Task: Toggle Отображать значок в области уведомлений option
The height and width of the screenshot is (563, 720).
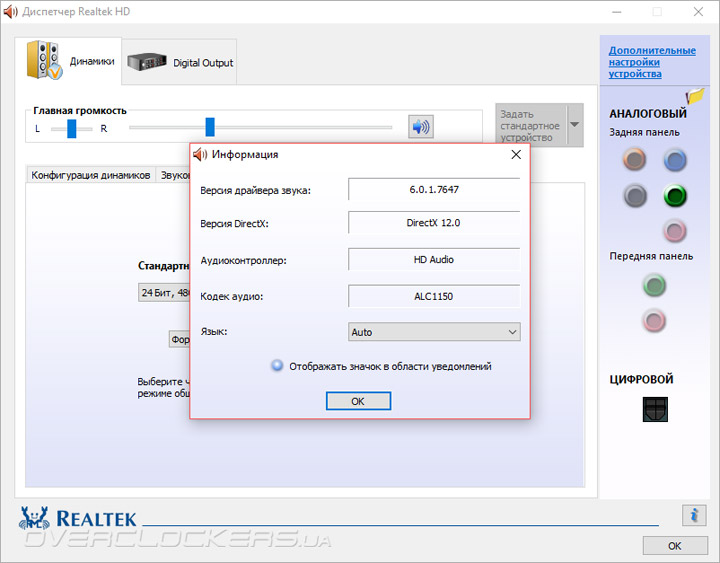Action: tap(277, 366)
